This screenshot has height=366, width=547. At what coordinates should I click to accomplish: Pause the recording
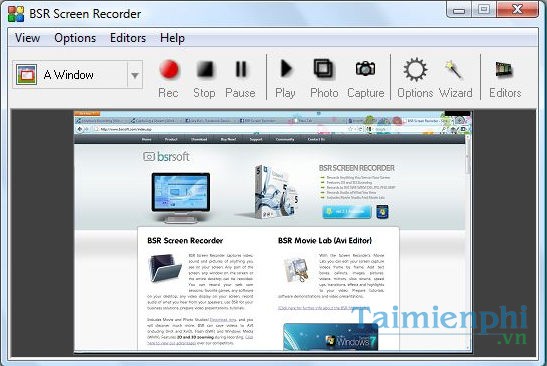pos(240,79)
